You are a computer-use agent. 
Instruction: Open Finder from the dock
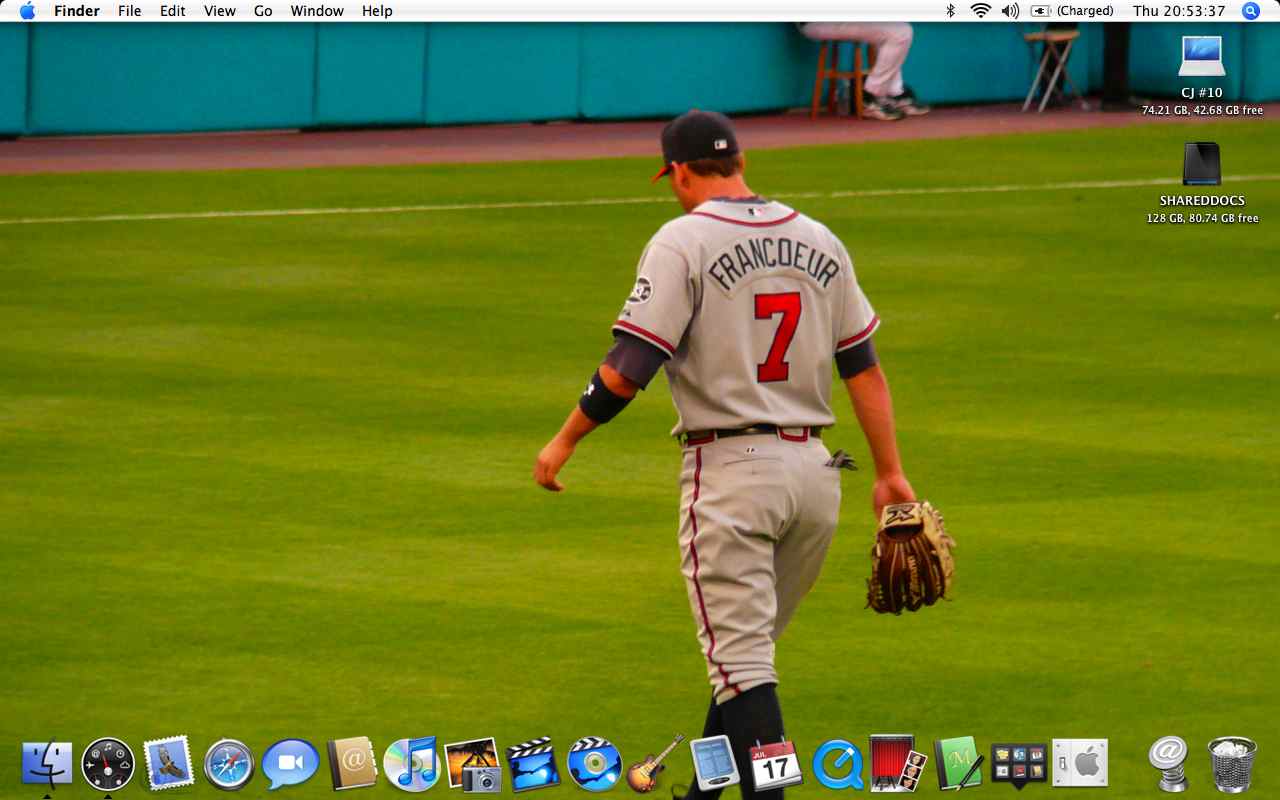(47, 764)
